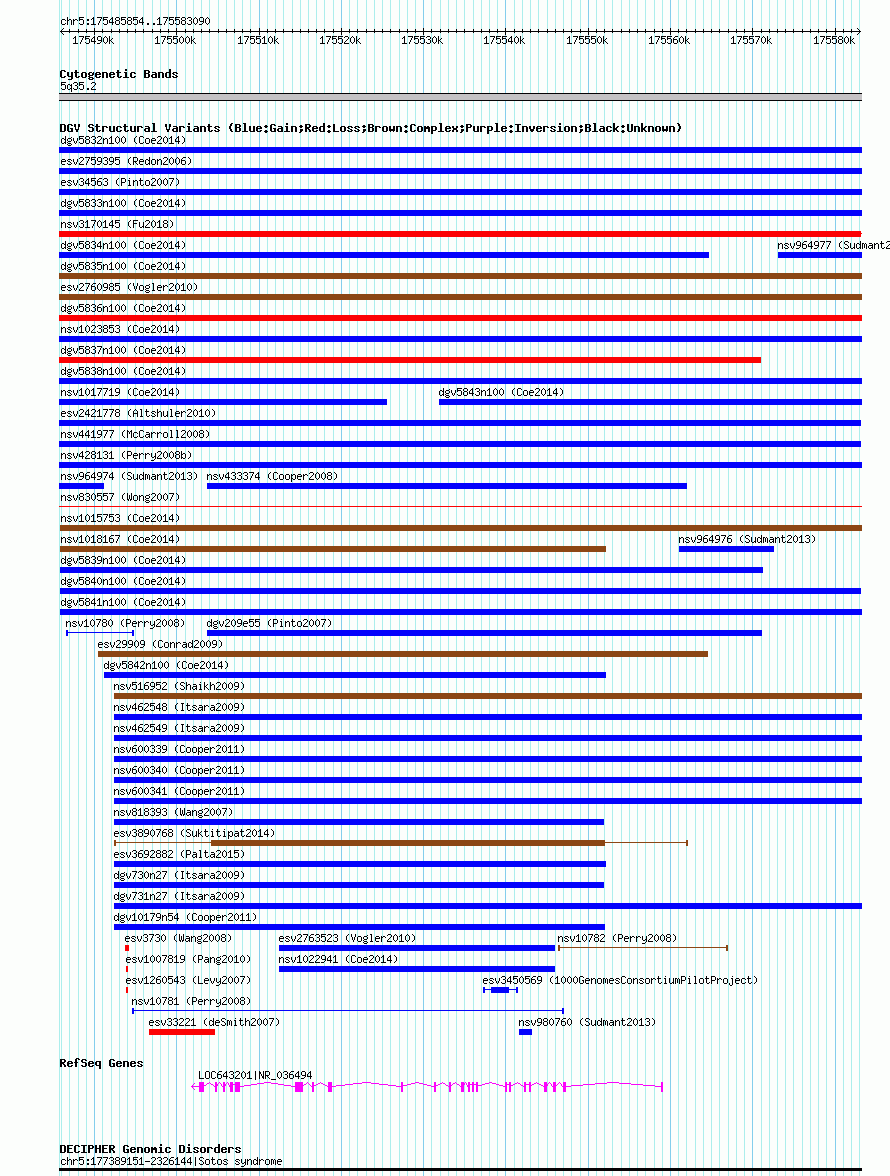Select the dgv5834n100 (Coe2014) variant

[x=384, y=255]
